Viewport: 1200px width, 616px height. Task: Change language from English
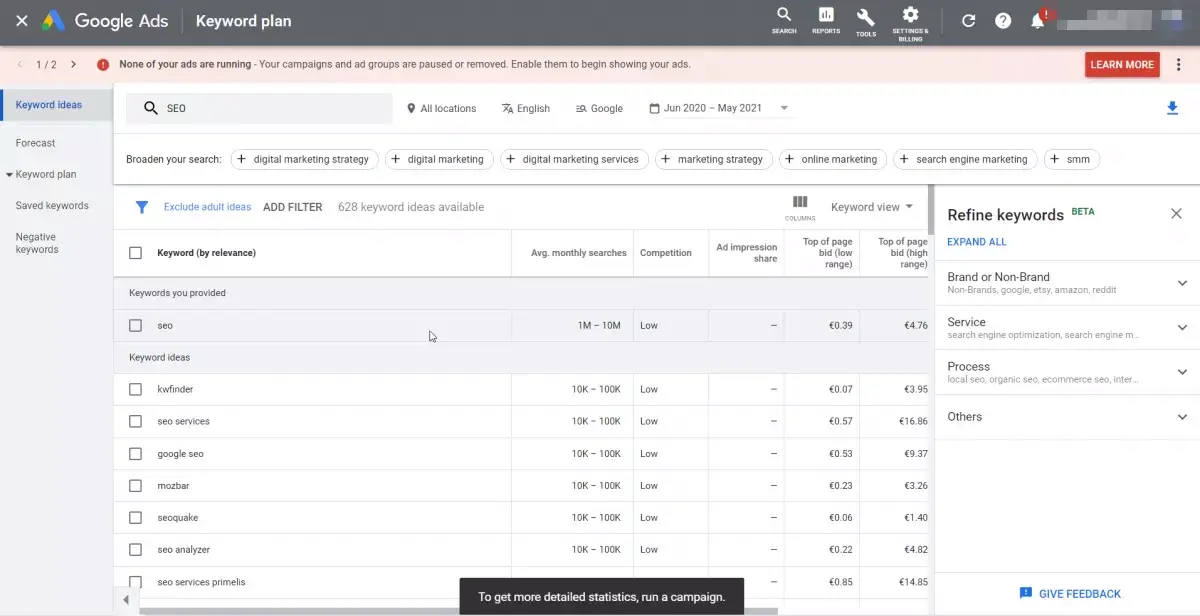pyautogui.click(x=526, y=108)
